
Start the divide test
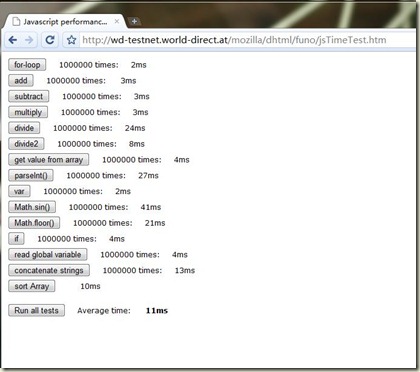(x=24, y=128)
